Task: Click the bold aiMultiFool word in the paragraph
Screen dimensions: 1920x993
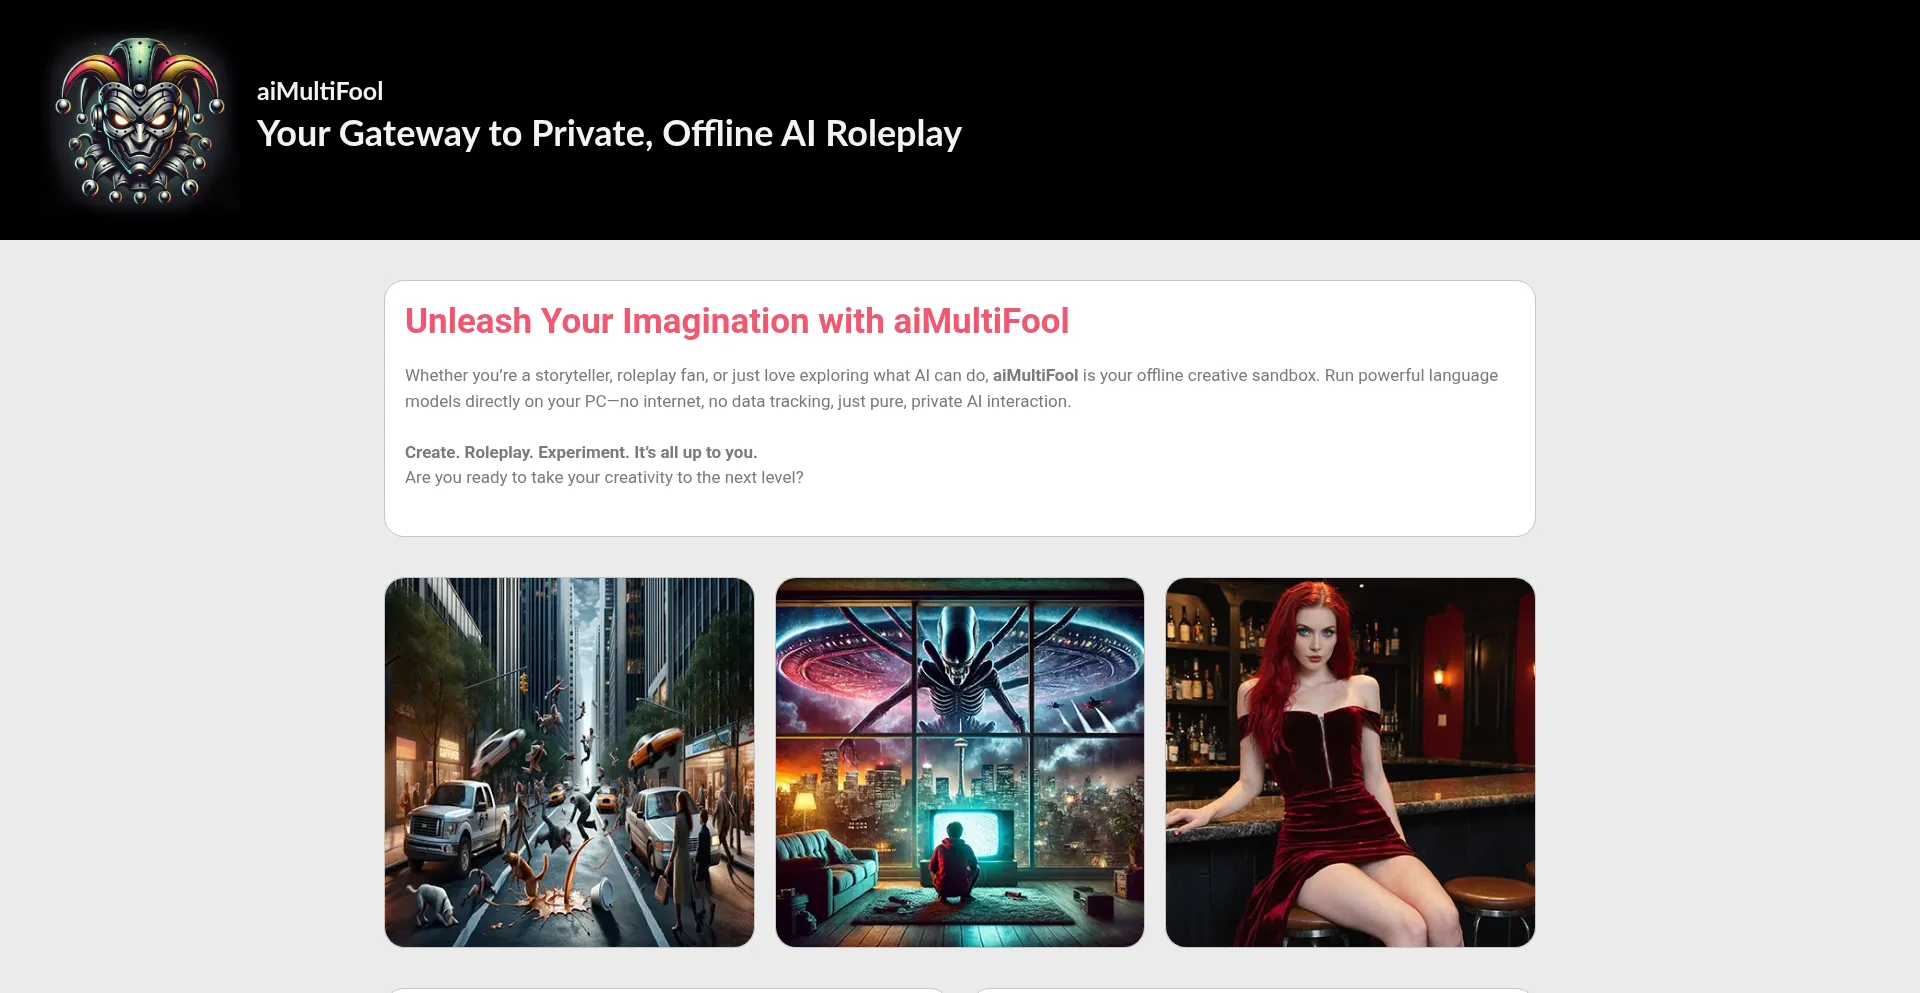Action: point(1035,375)
